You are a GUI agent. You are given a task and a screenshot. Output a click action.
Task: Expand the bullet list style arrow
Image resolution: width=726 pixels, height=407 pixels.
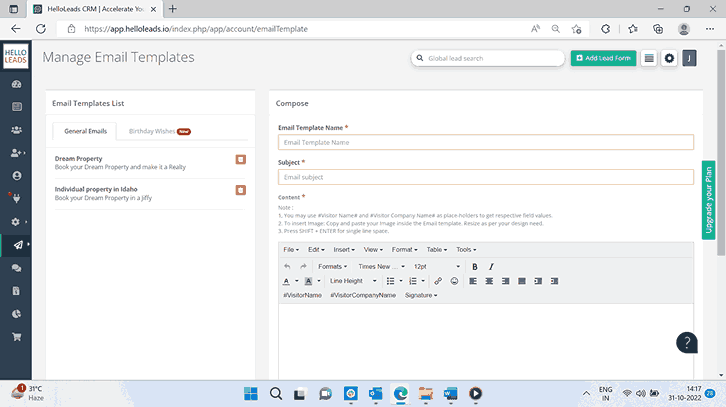coord(401,281)
